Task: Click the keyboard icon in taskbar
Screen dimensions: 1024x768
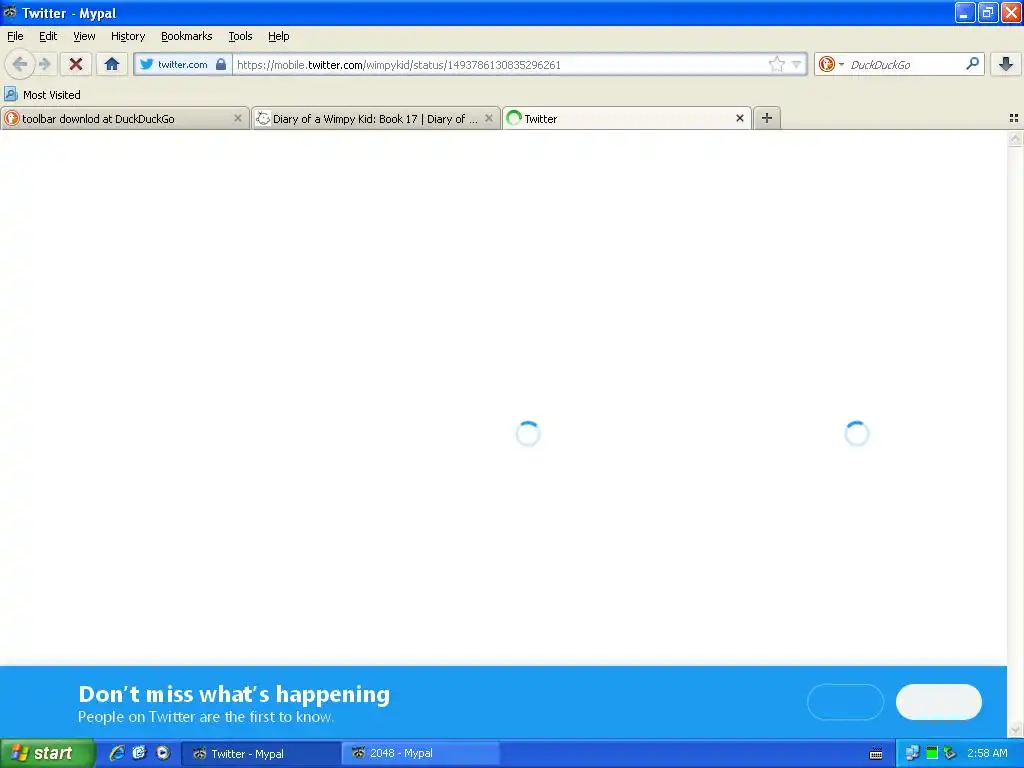Action: 876,754
